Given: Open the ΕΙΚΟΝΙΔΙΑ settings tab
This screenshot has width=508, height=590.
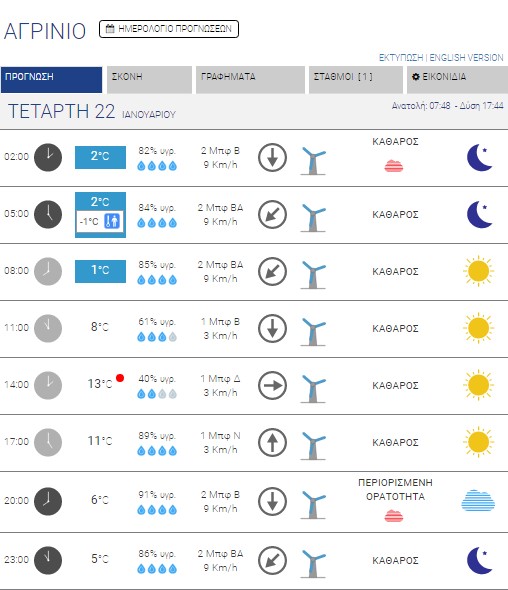Looking at the screenshot, I should point(457,79).
